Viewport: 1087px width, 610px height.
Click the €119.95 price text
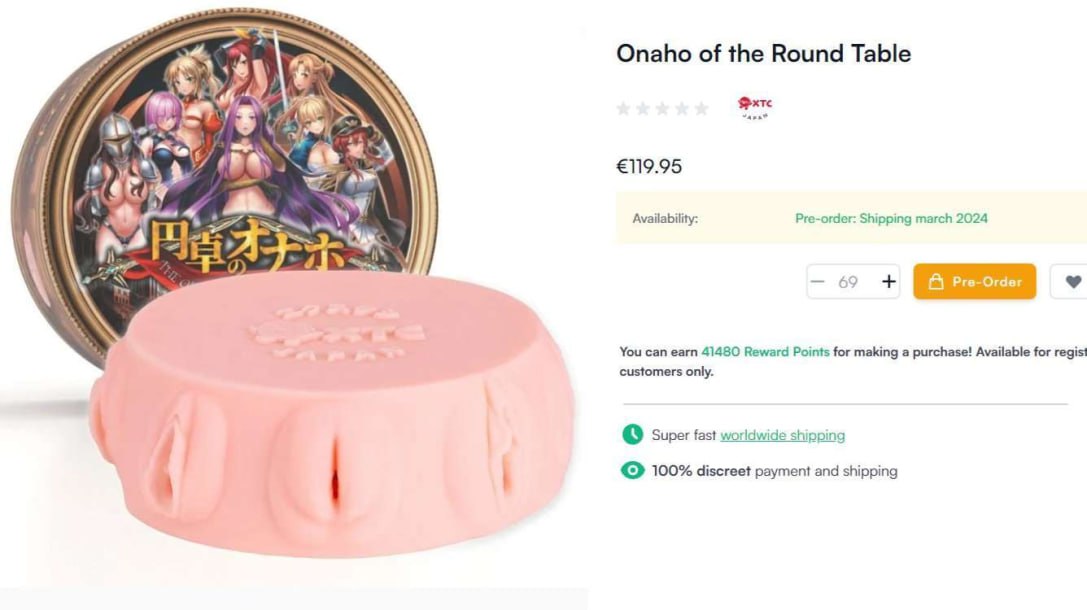click(x=649, y=167)
